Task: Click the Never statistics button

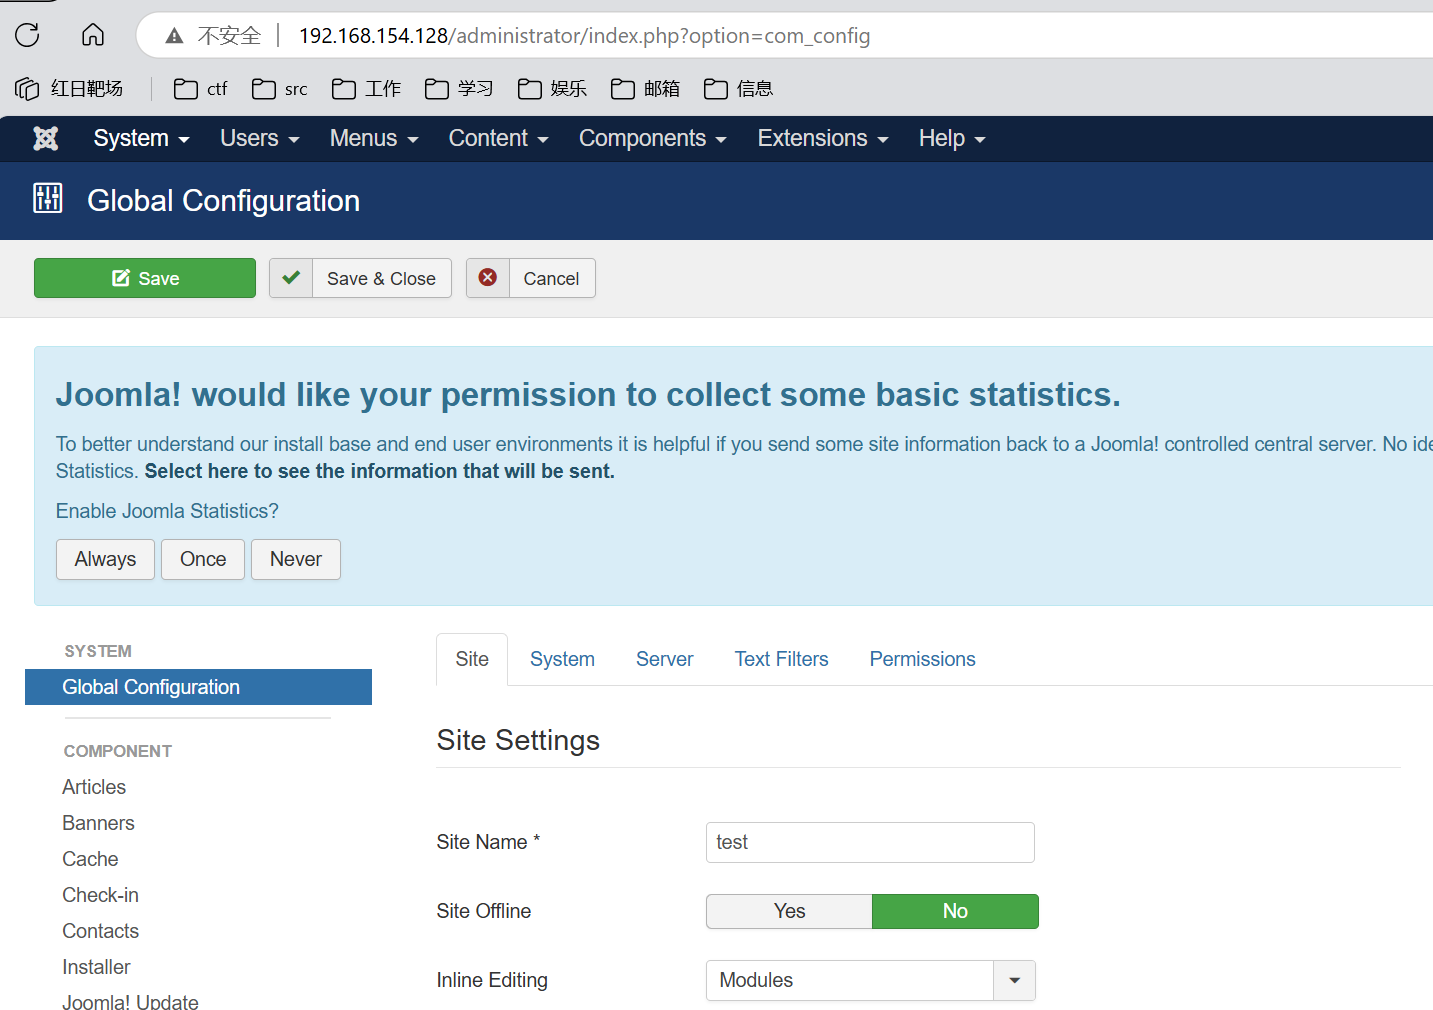Action: (x=296, y=559)
